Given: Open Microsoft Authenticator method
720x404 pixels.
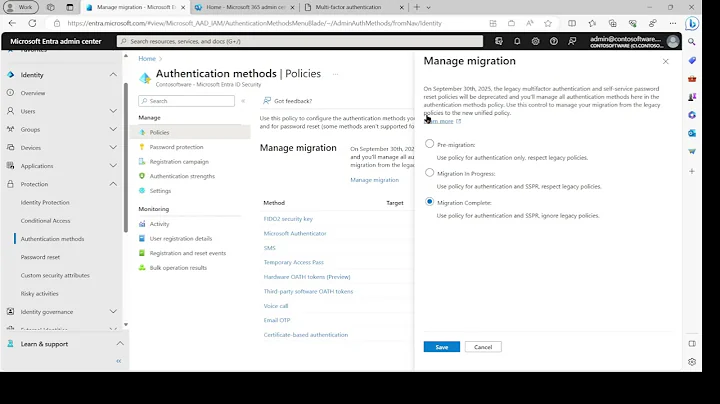Looking at the screenshot, I should pos(295,233).
